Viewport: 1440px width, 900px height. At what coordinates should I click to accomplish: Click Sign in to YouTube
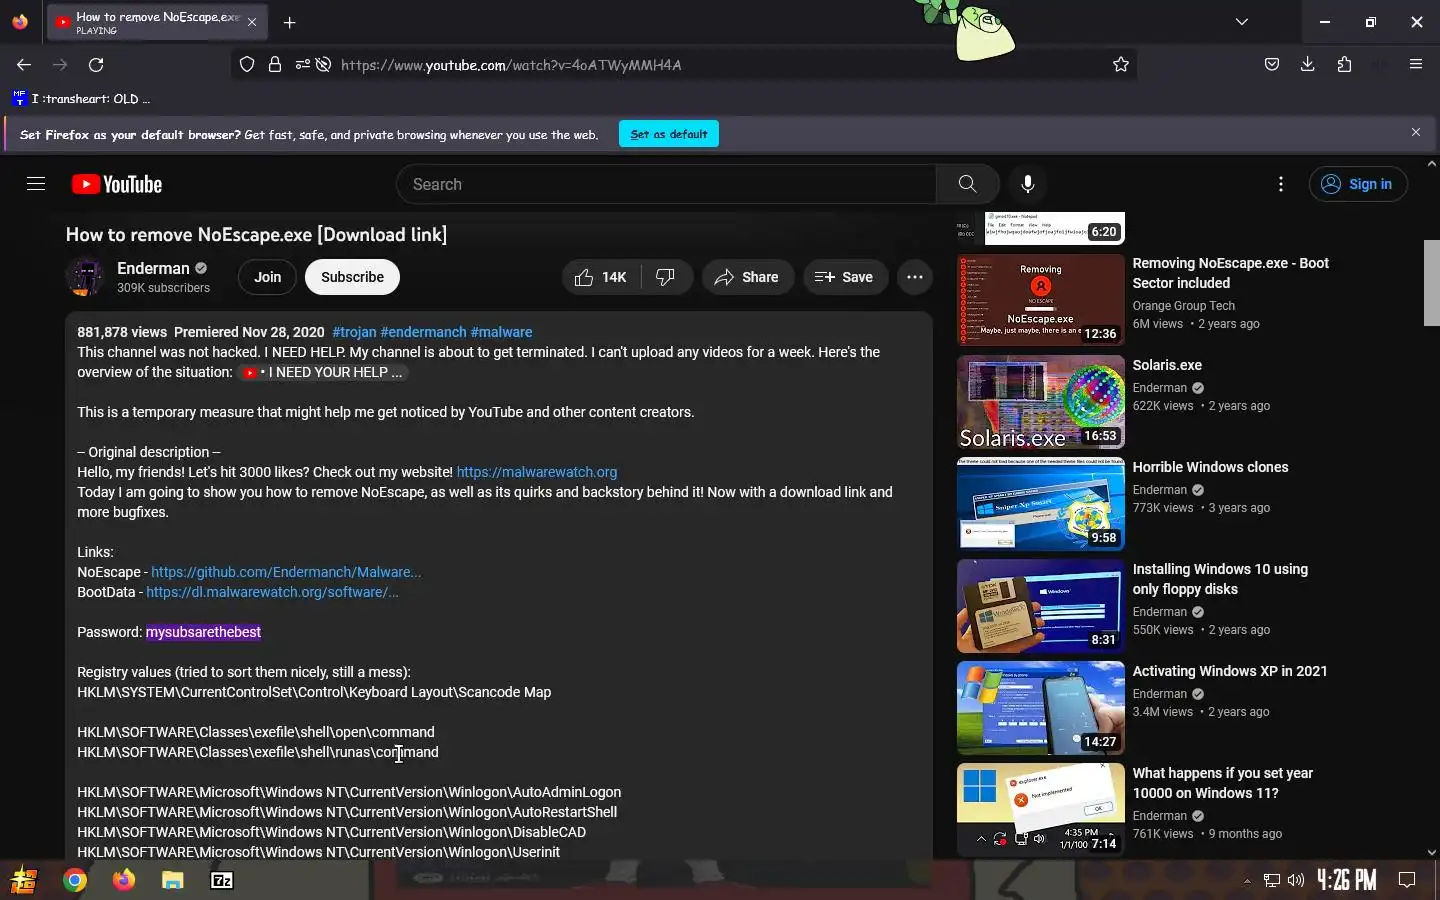(1358, 184)
